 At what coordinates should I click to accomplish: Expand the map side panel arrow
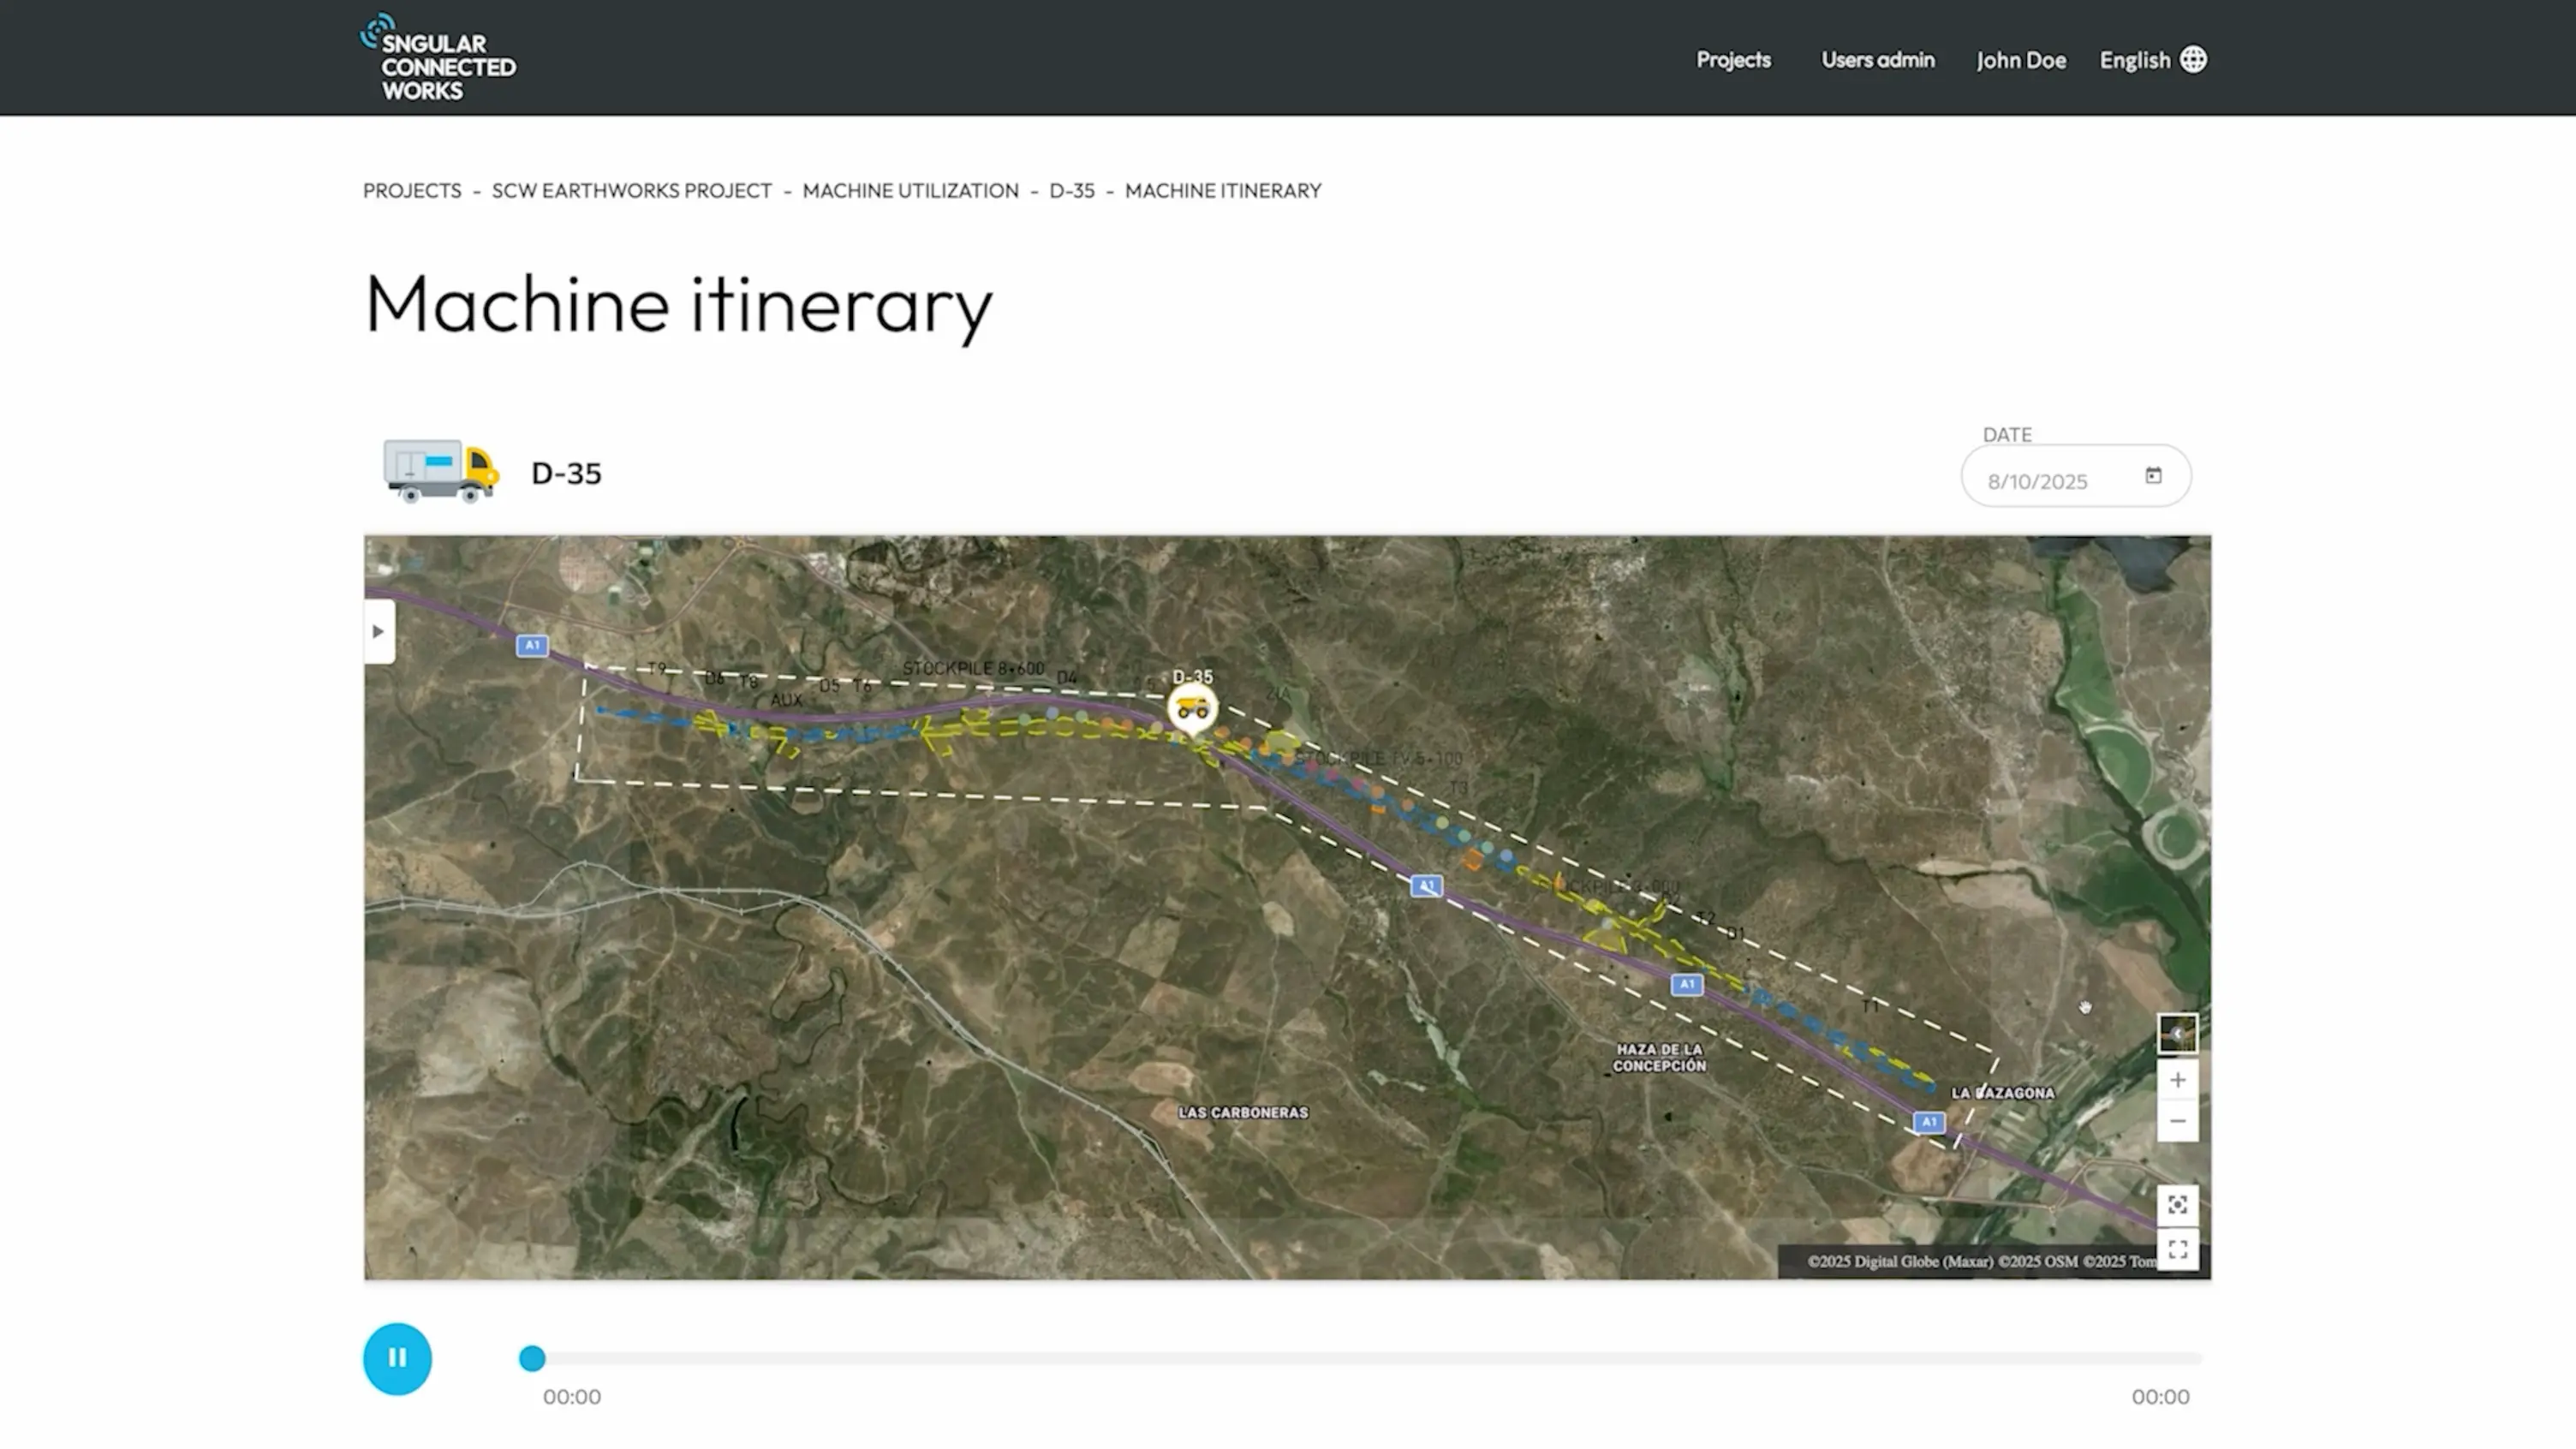[x=378, y=632]
